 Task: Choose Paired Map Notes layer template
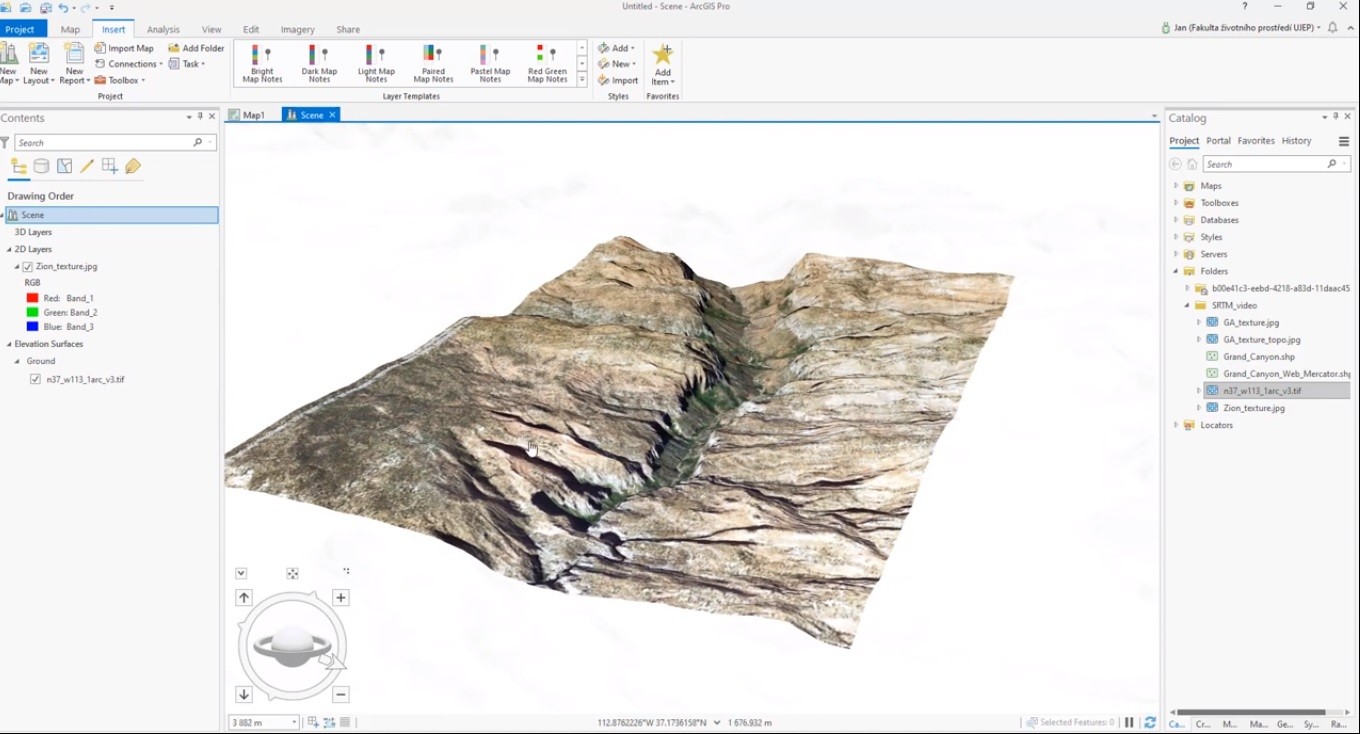click(x=433, y=64)
